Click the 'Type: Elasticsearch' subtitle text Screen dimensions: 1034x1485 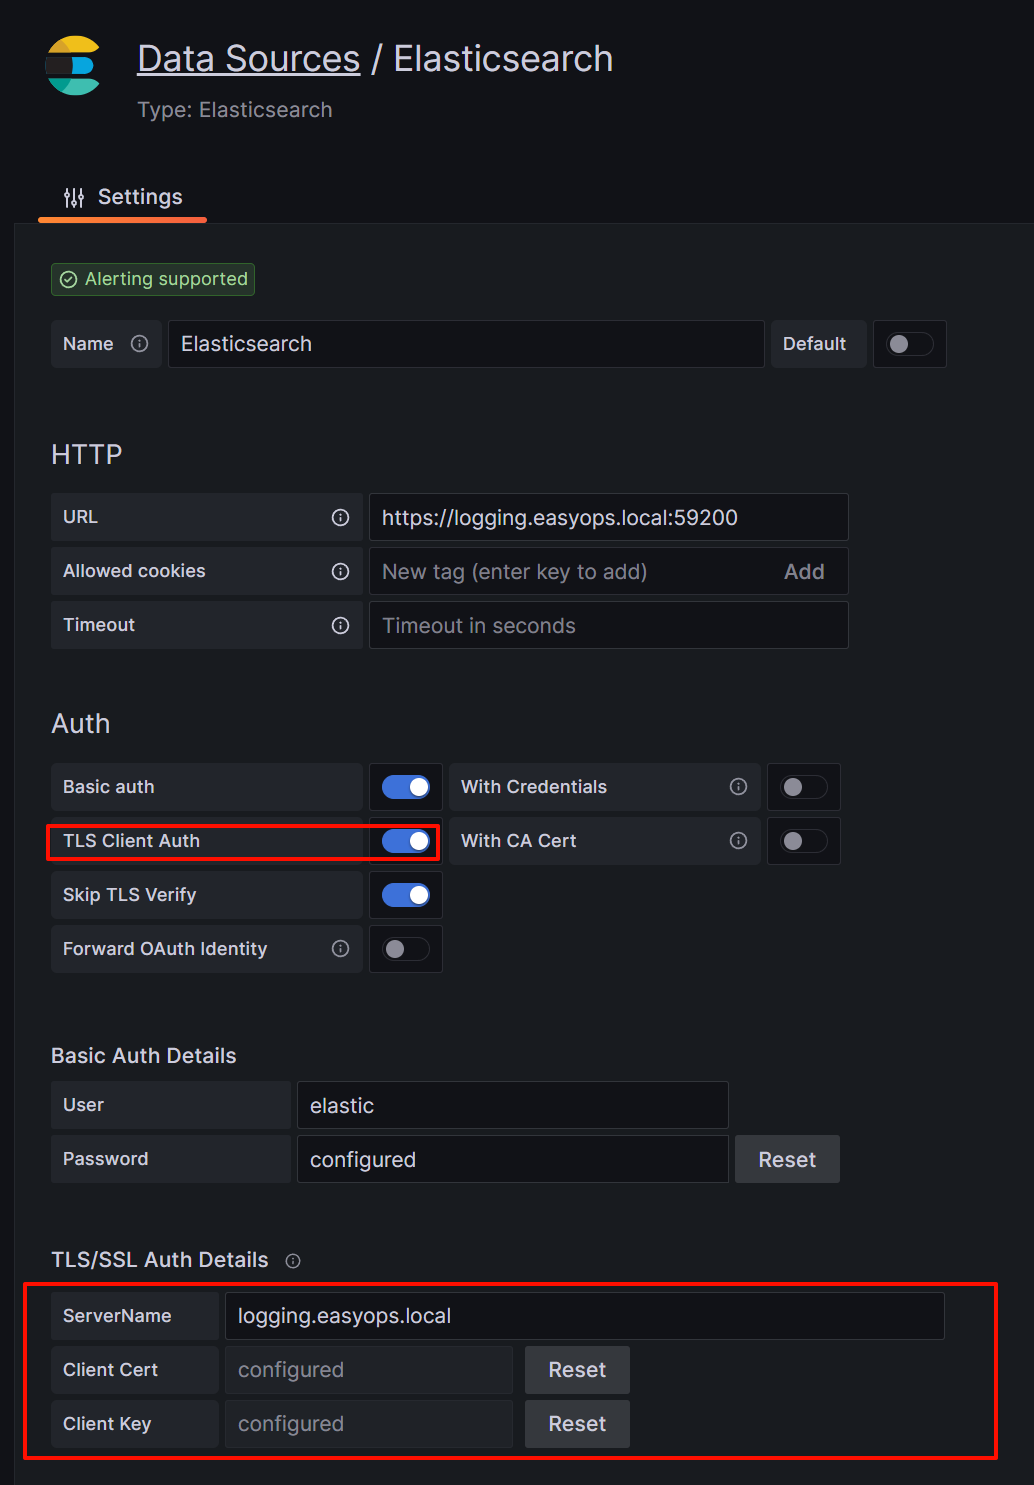click(x=234, y=110)
